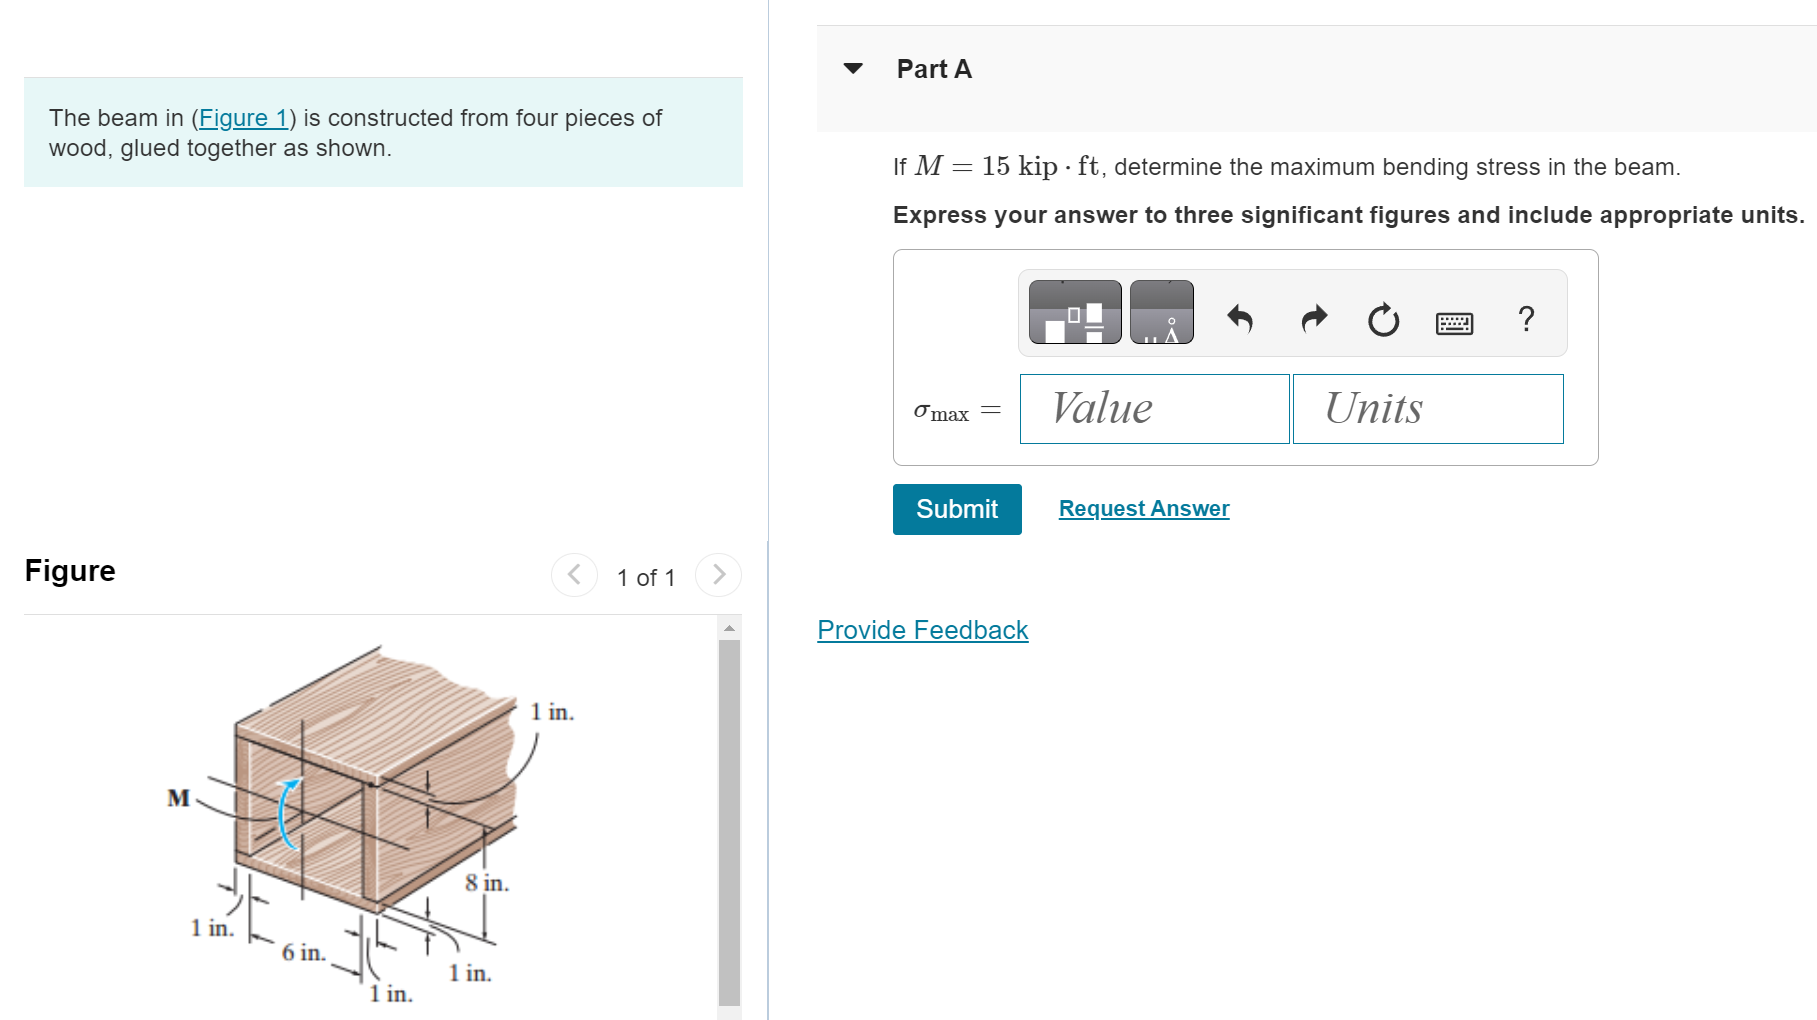
Task: Click inside the Units field
Action: pos(1427,408)
